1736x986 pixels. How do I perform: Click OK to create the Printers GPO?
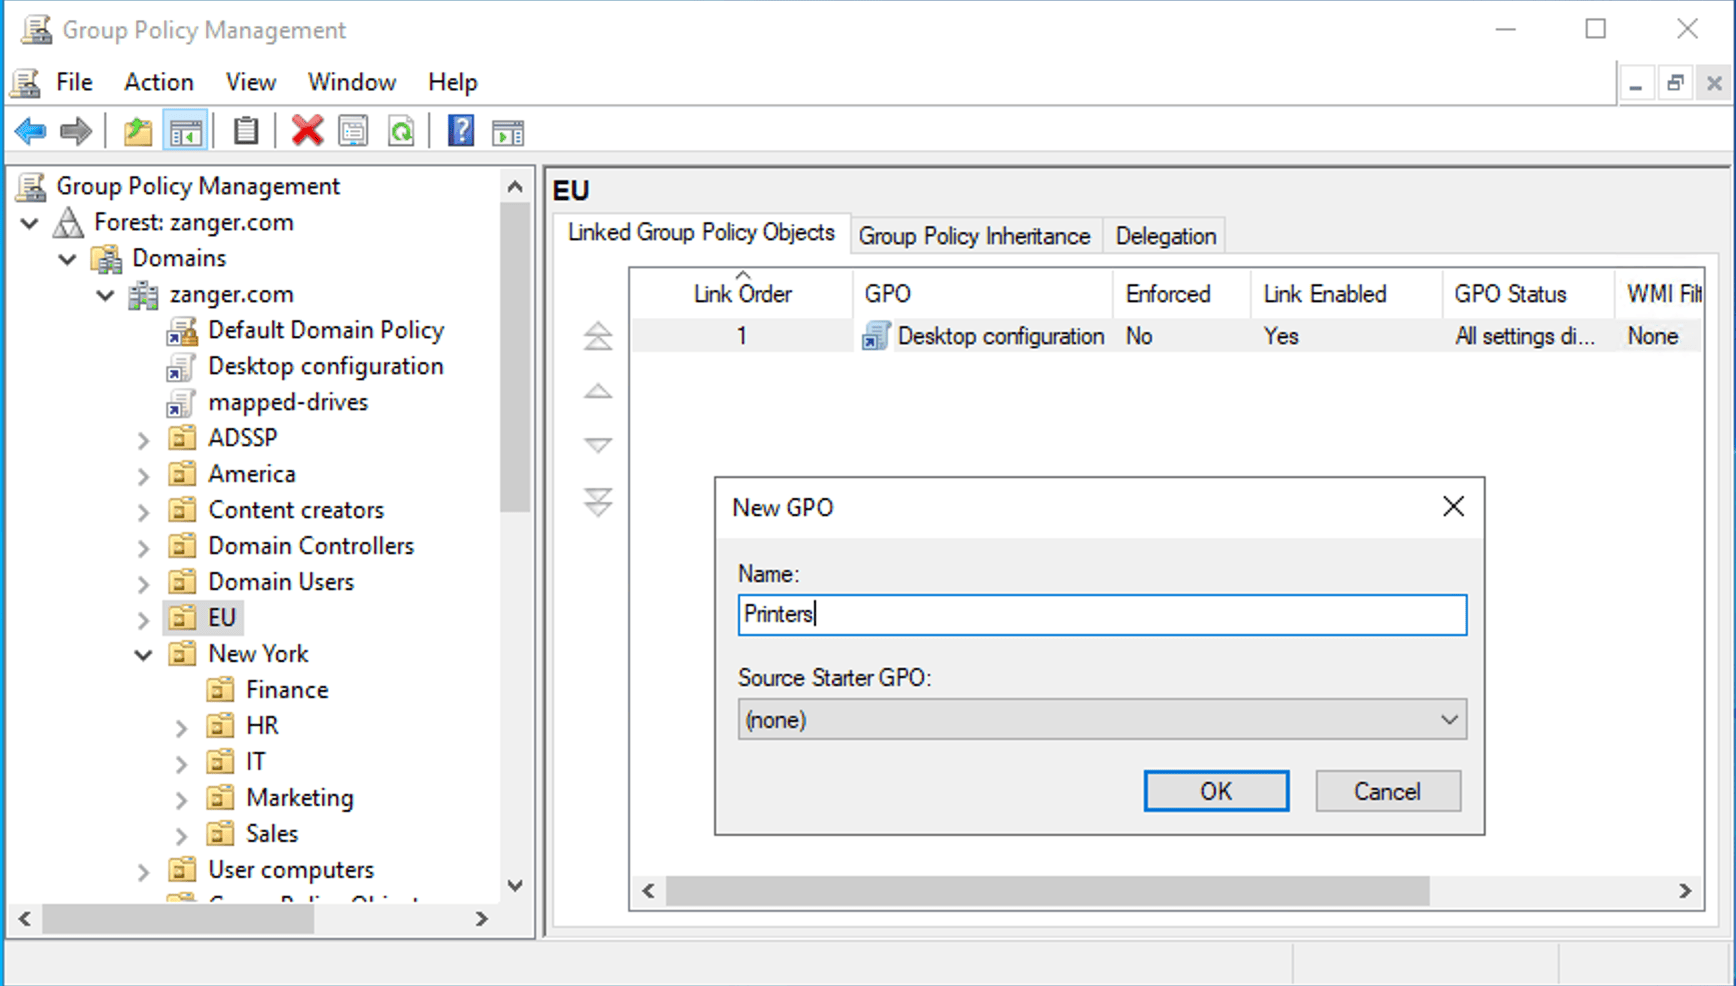tap(1216, 791)
